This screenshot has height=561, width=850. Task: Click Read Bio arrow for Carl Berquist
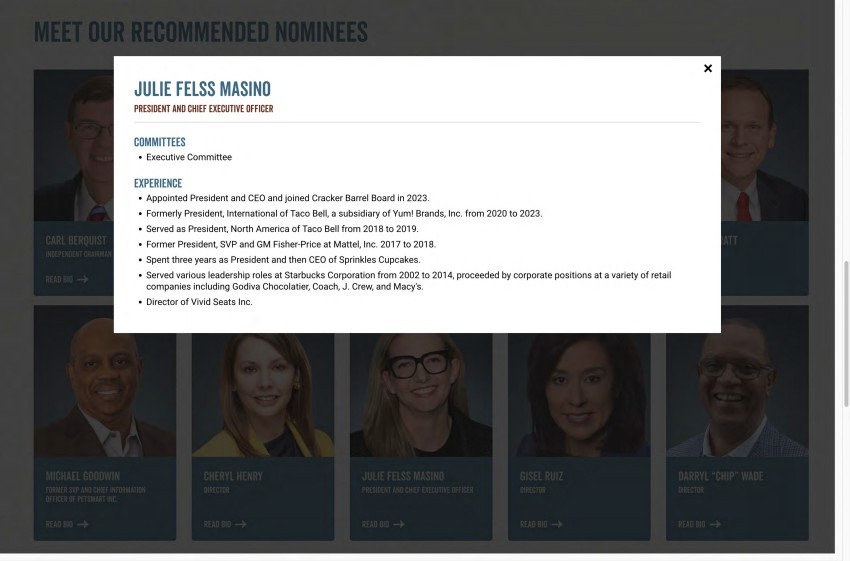pyautogui.click(x=82, y=279)
